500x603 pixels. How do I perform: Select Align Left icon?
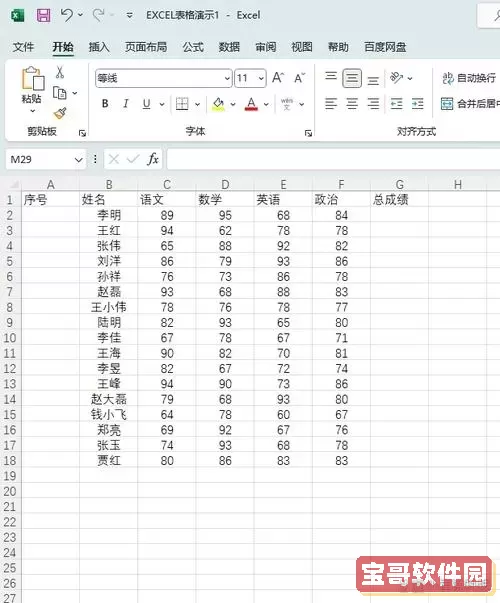(x=331, y=104)
